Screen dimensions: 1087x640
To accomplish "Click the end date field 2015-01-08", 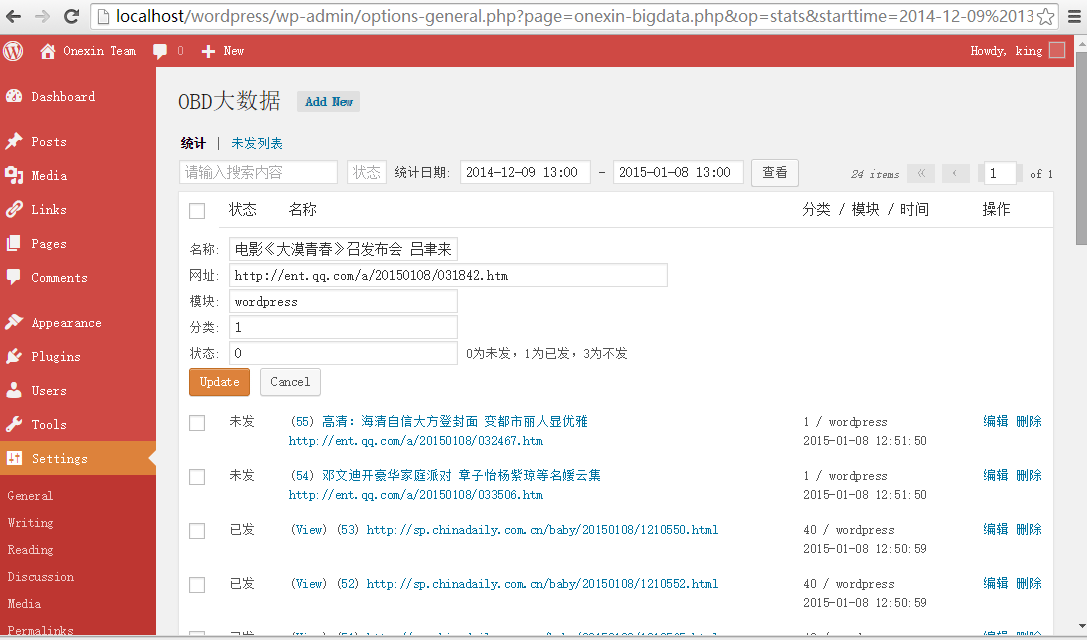I will point(678,173).
